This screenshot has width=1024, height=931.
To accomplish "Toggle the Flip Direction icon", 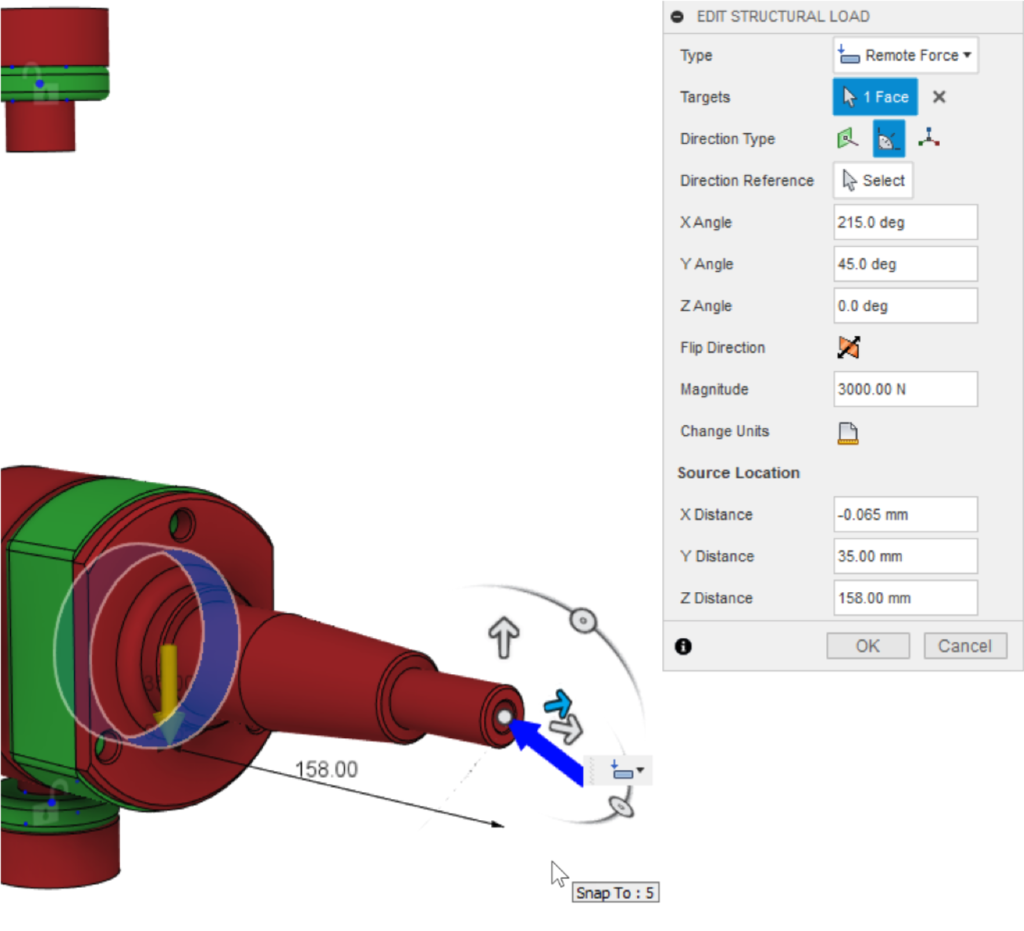I will pyautogui.click(x=847, y=347).
